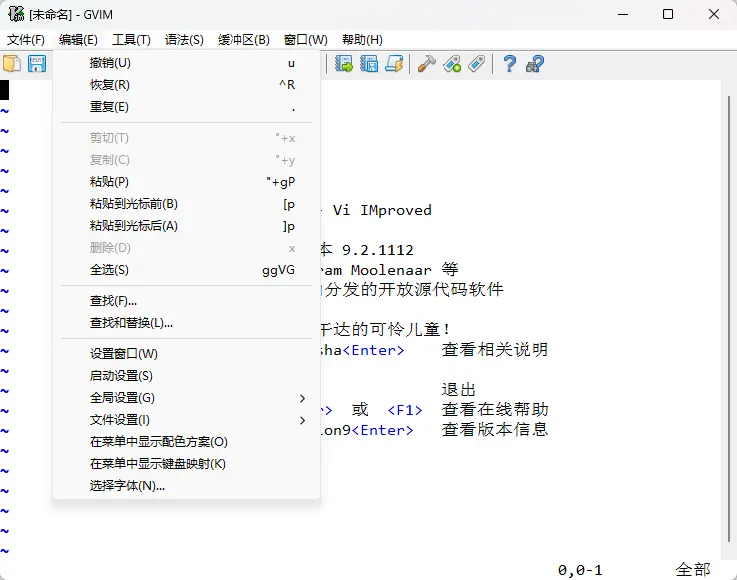Screen dimensions: 737x580
Task: Click the '9.2.1112' version text
Action: [378, 250]
